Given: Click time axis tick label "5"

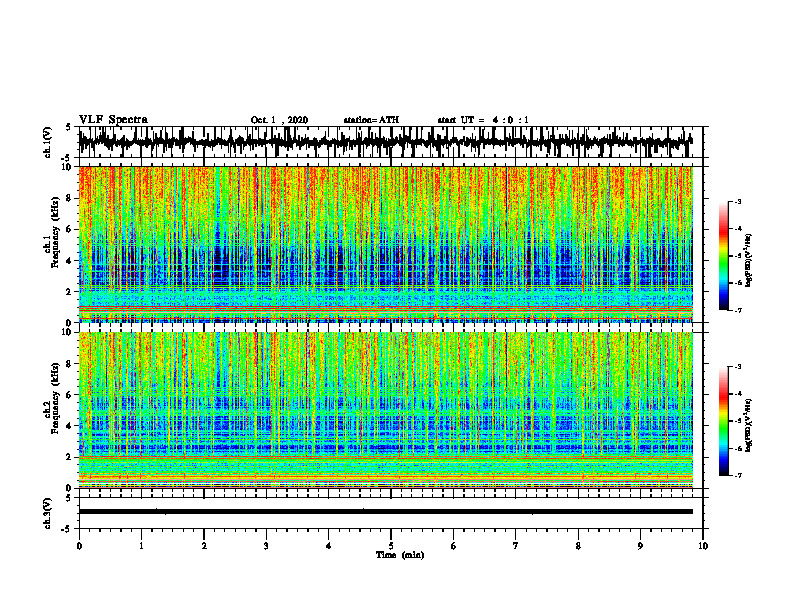Looking at the screenshot, I should [x=391, y=546].
